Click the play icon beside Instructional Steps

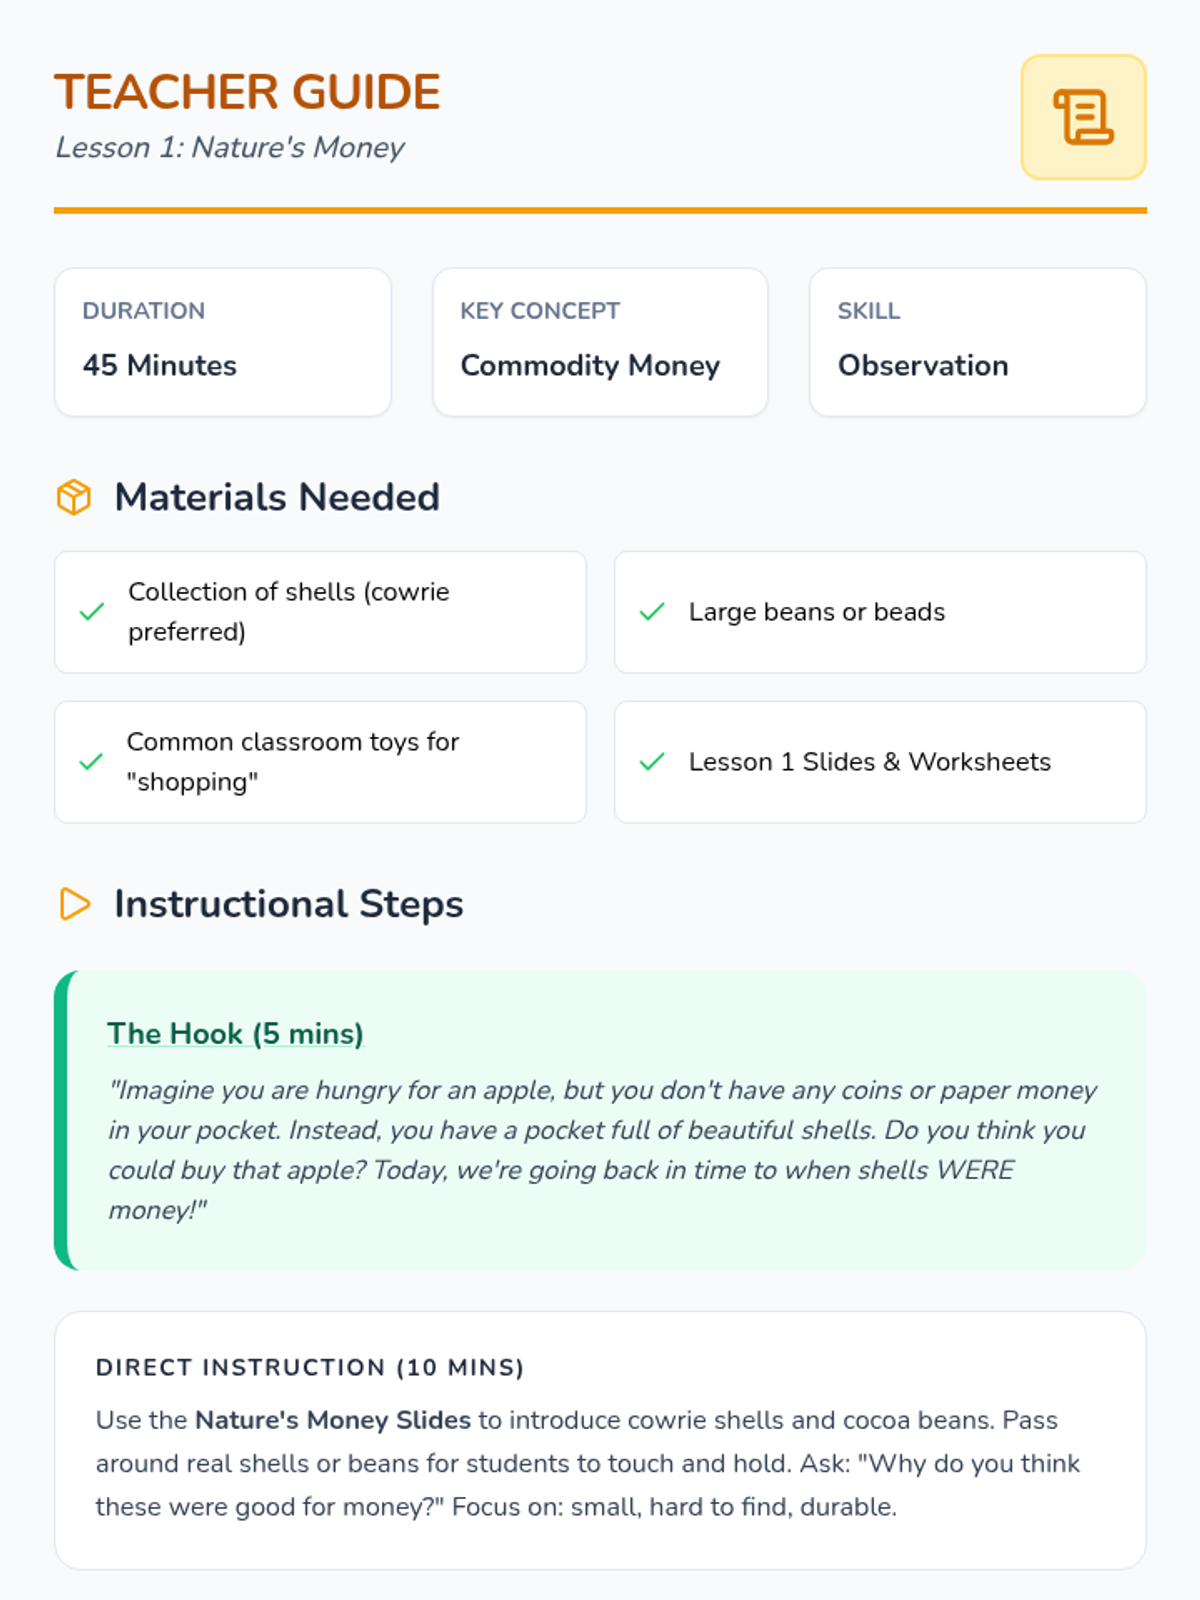click(75, 904)
